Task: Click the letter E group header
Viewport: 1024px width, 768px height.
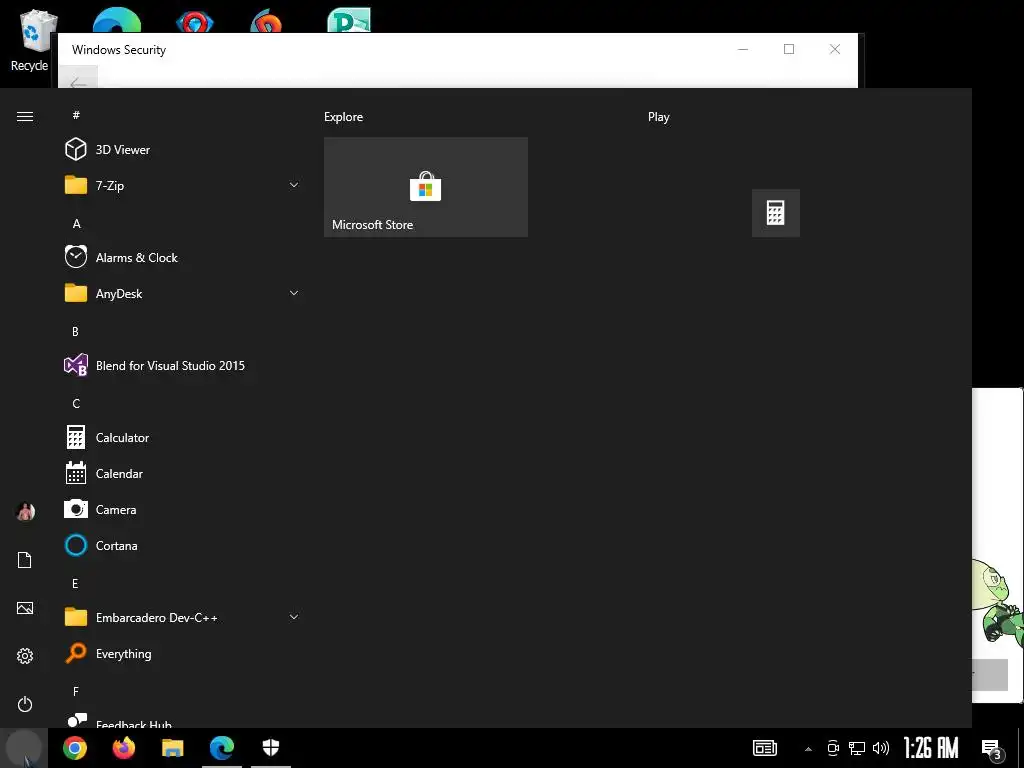Action: [75, 583]
